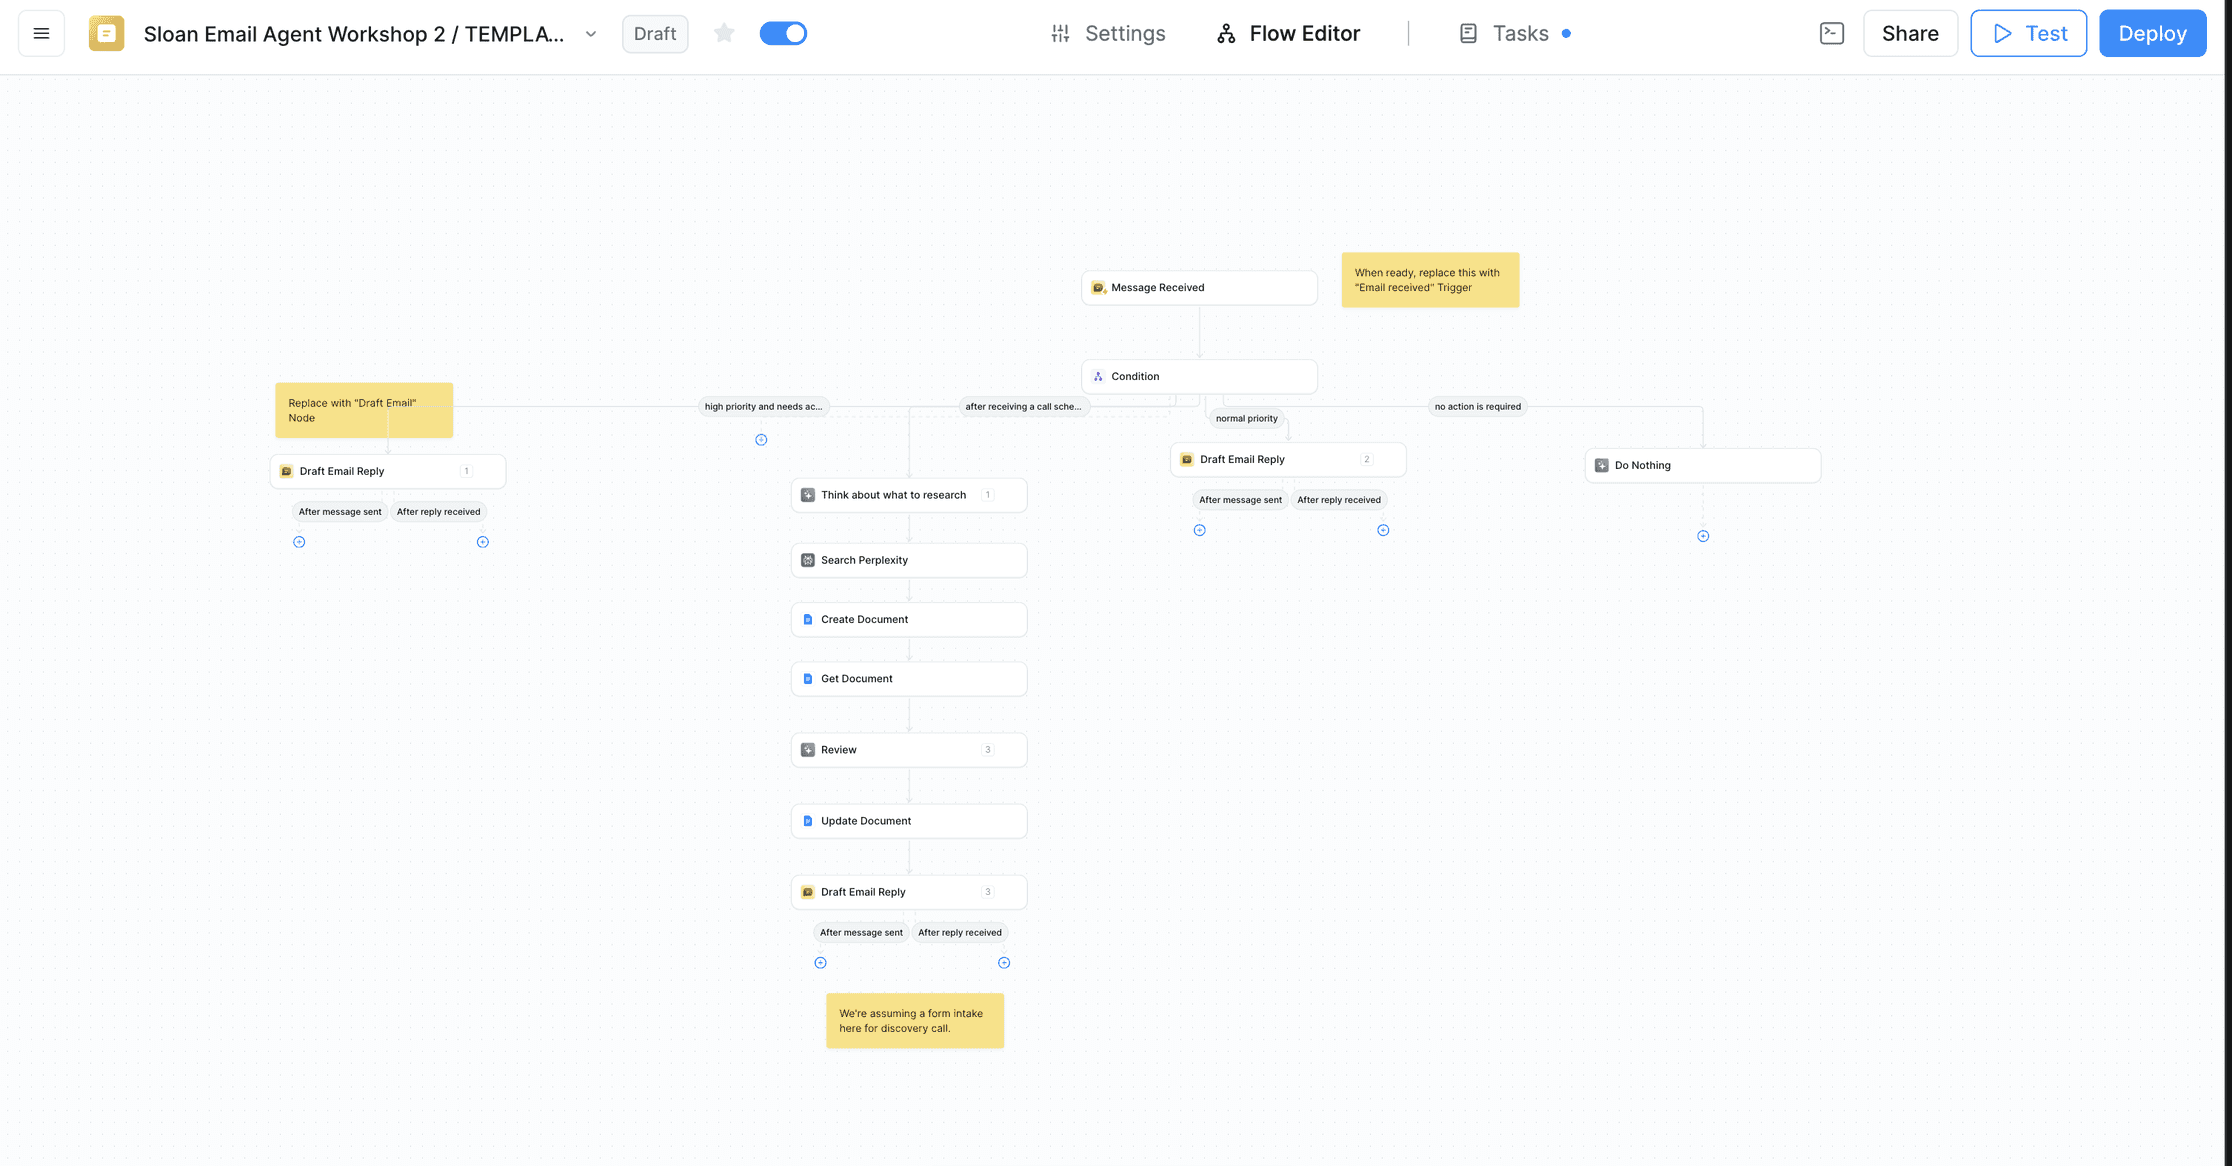Run the Test button
The width and height of the screenshot is (2232, 1166).
pyautogui.click(x=2028, y=33)
